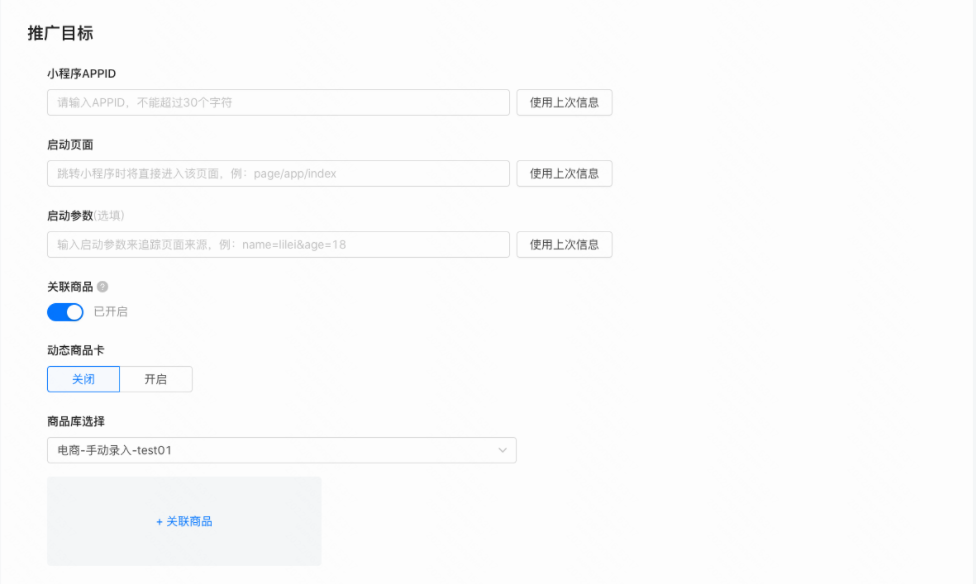
Task: Click the 动态商品卡 label
Action: [x=76, y=351]
